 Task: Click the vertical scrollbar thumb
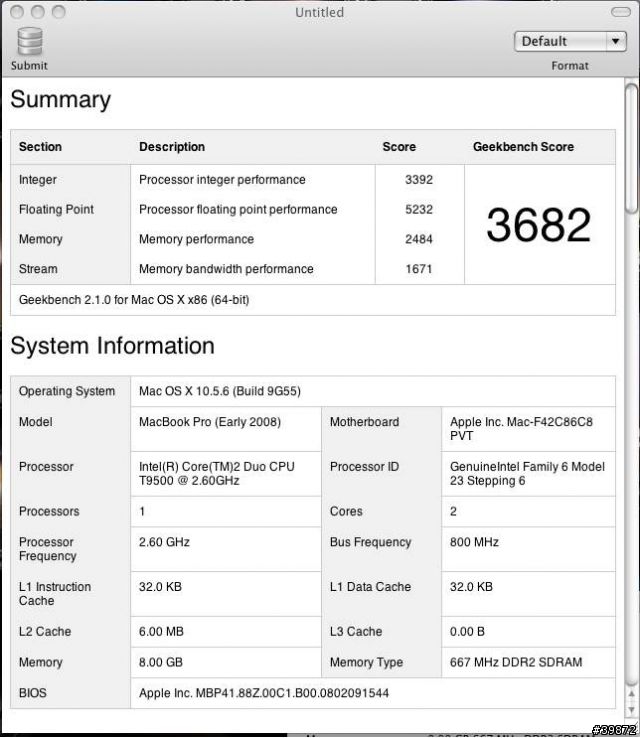631,148
